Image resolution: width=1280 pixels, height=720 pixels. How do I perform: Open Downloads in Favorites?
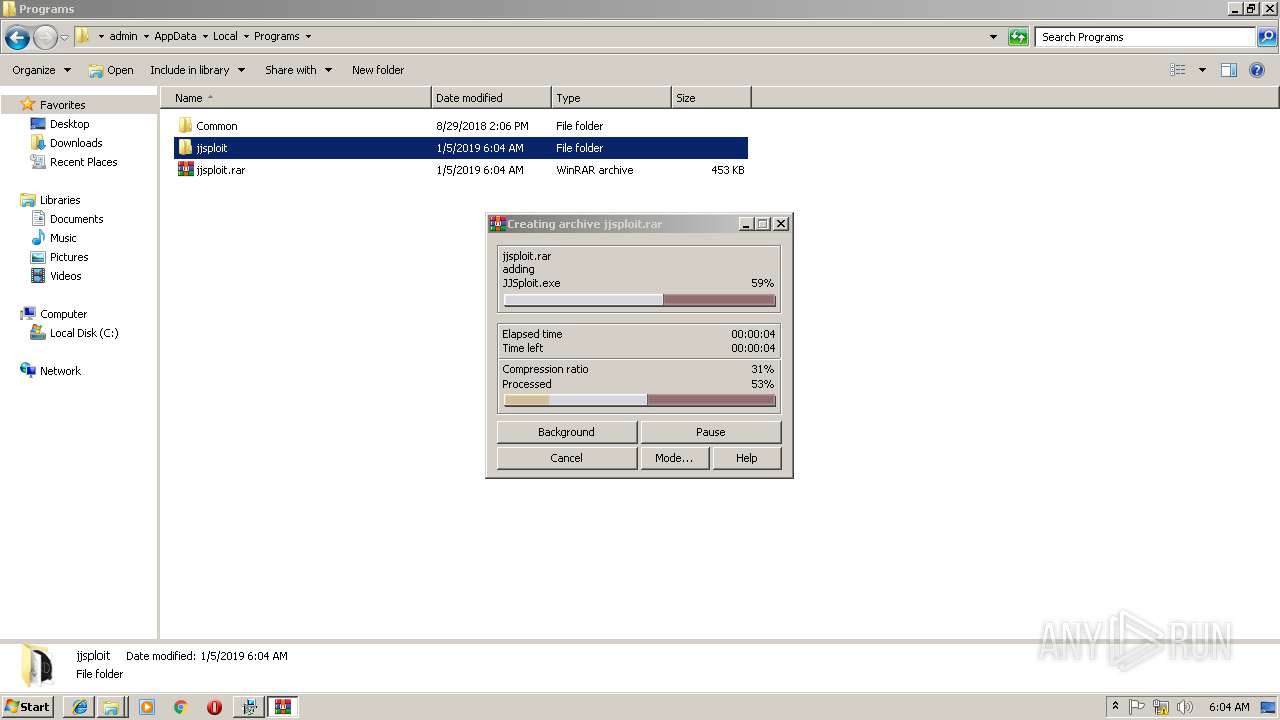(x=76, y=143)
